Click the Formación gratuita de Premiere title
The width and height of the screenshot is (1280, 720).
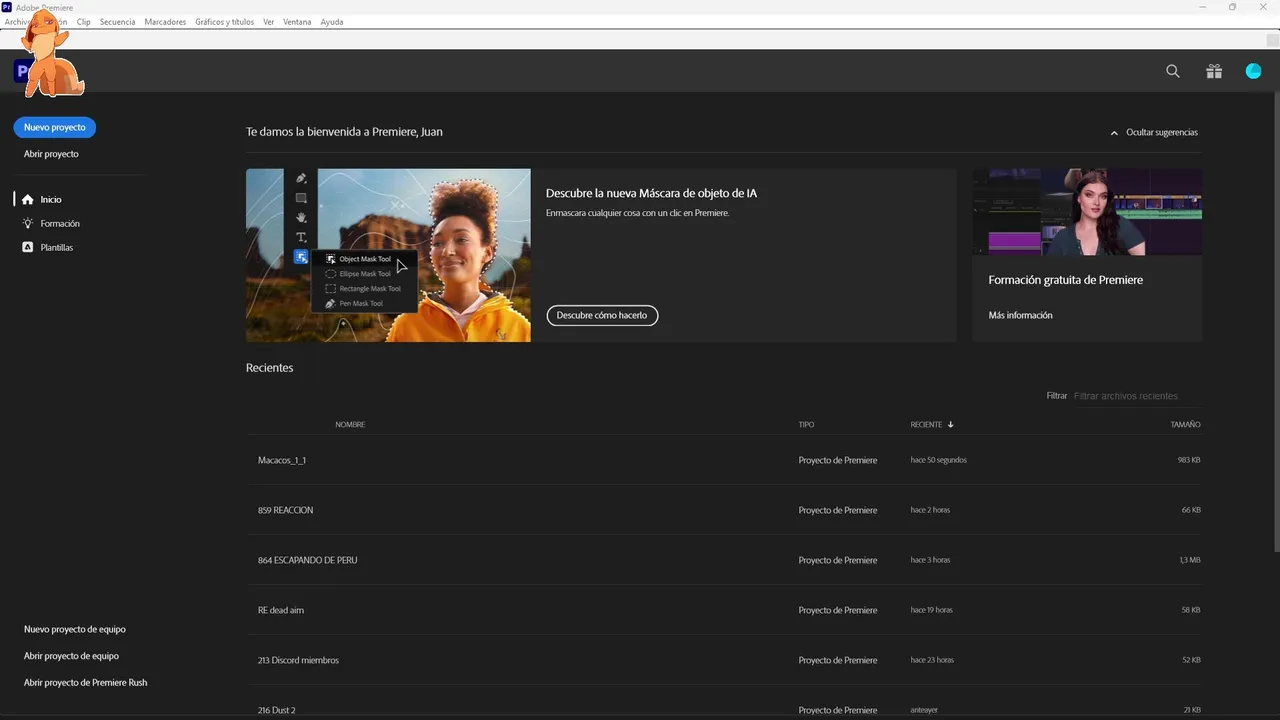click(1065, 280)
